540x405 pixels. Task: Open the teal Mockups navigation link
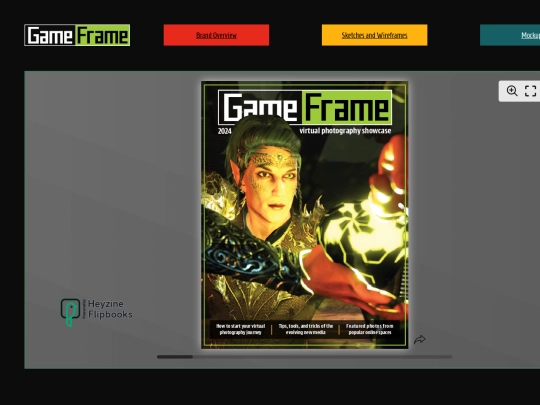(x=510, y=35)
